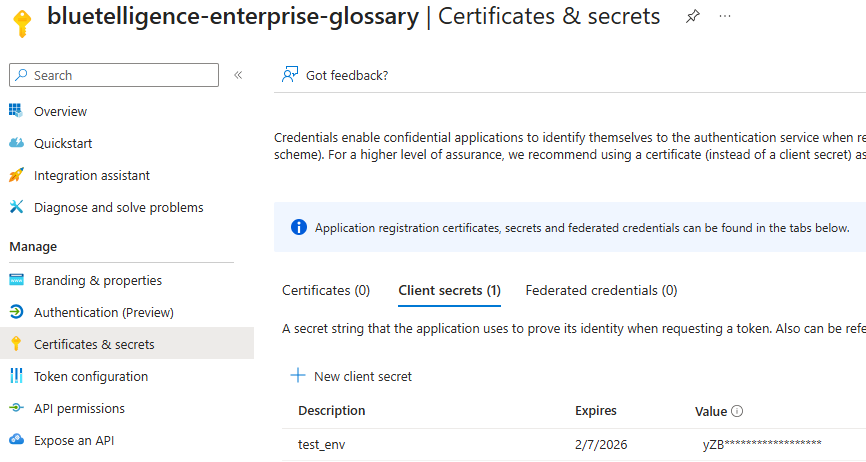This screenshot has width=866, height=462.
Task: Collapse the sidebar with the double chevron
Action: click(x=238, y=75)
